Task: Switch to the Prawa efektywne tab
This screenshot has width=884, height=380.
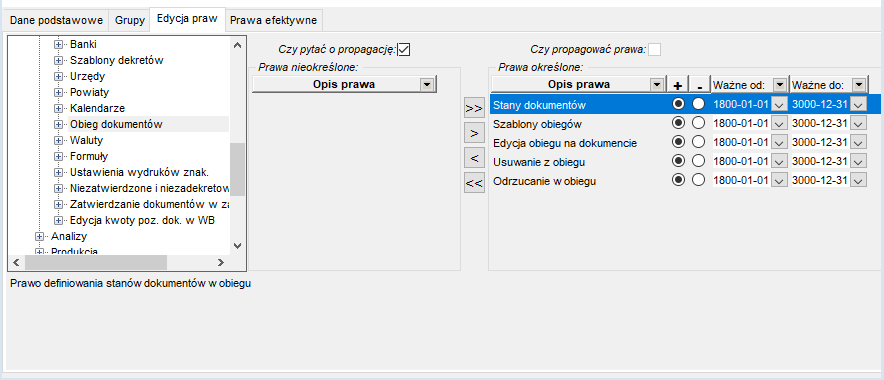Action: click(274, 21)
